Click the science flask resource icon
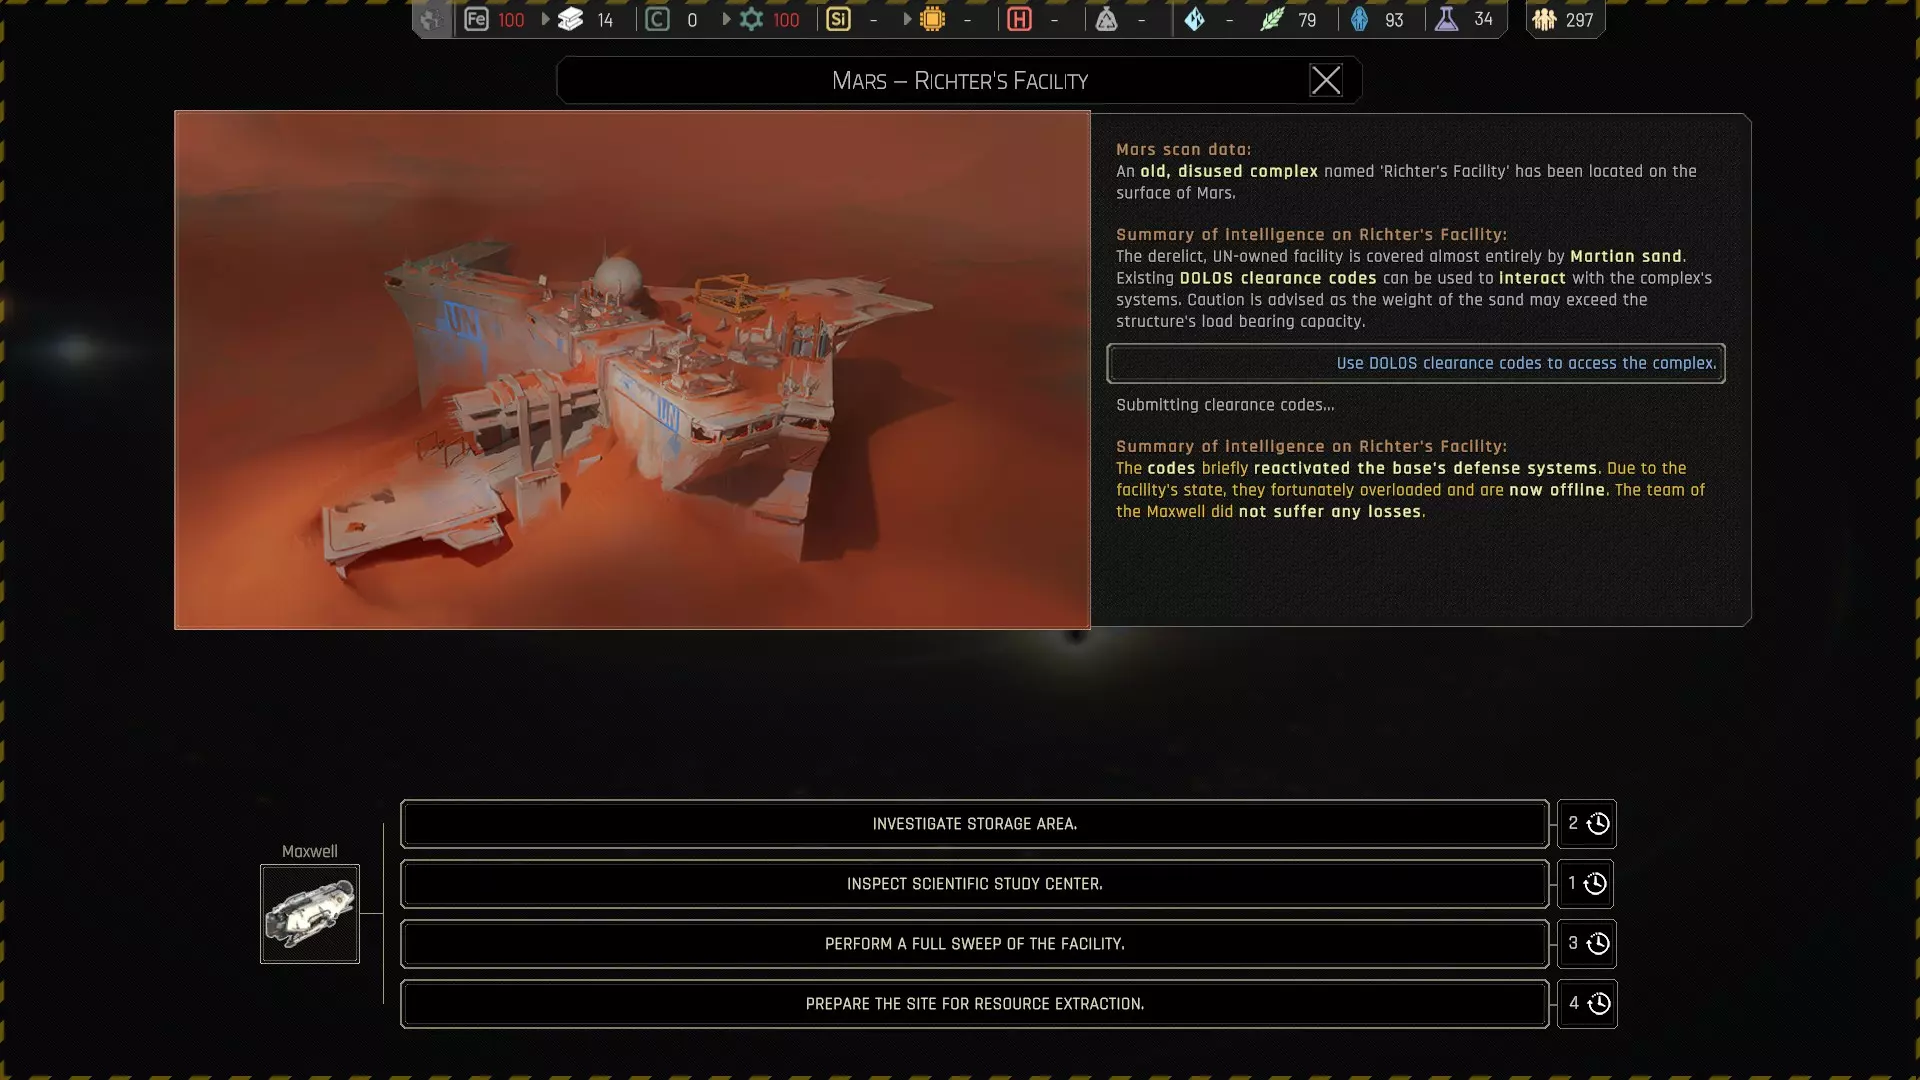 coord(1446,19)
